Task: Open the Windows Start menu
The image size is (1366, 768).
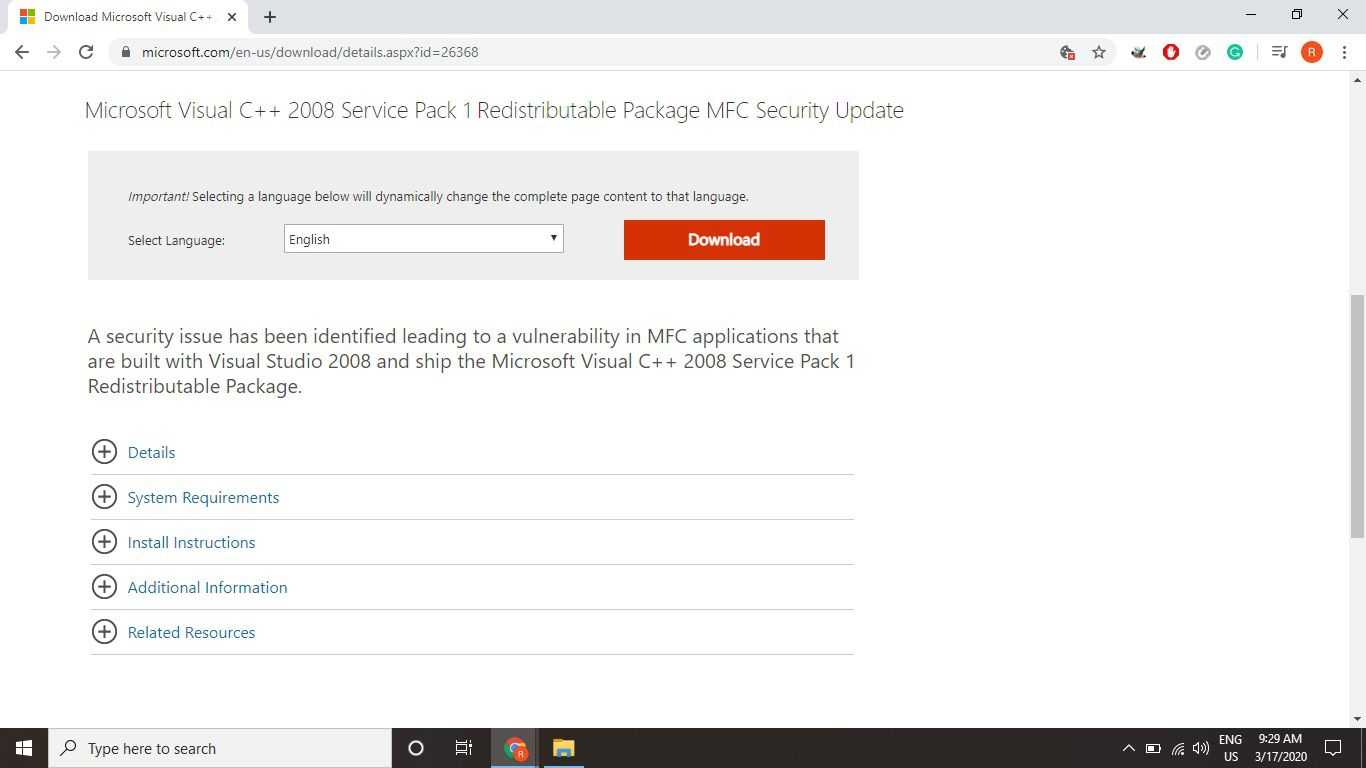Action: click(24, 748)
